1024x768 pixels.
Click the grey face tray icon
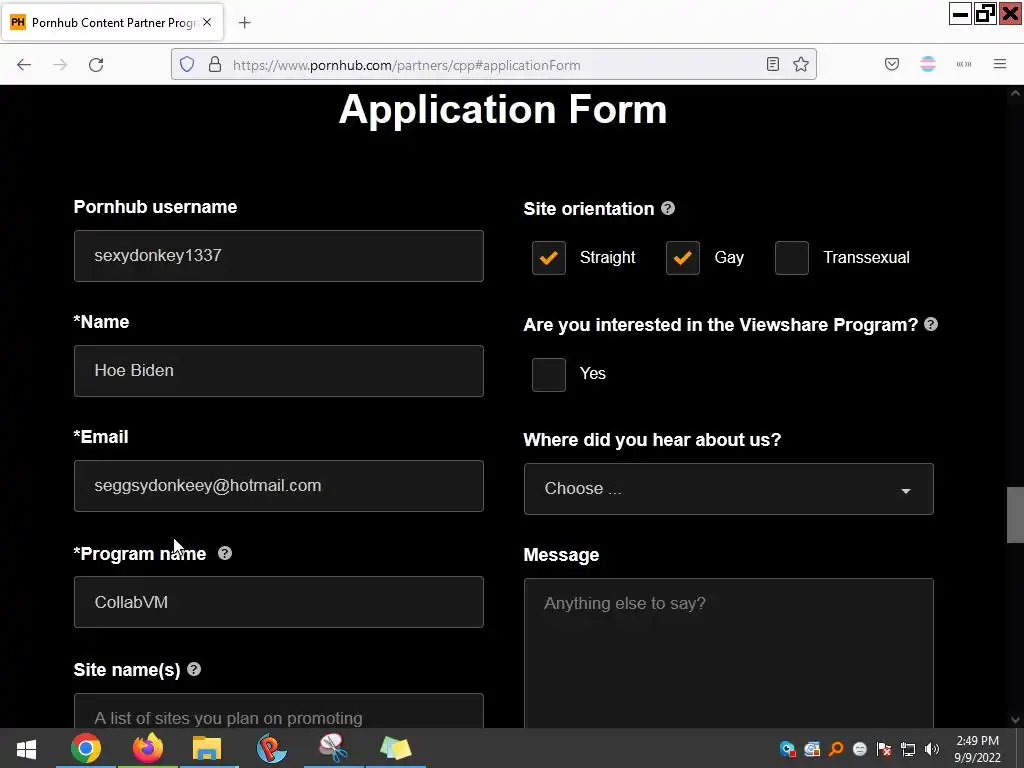(x=860, y=749)
